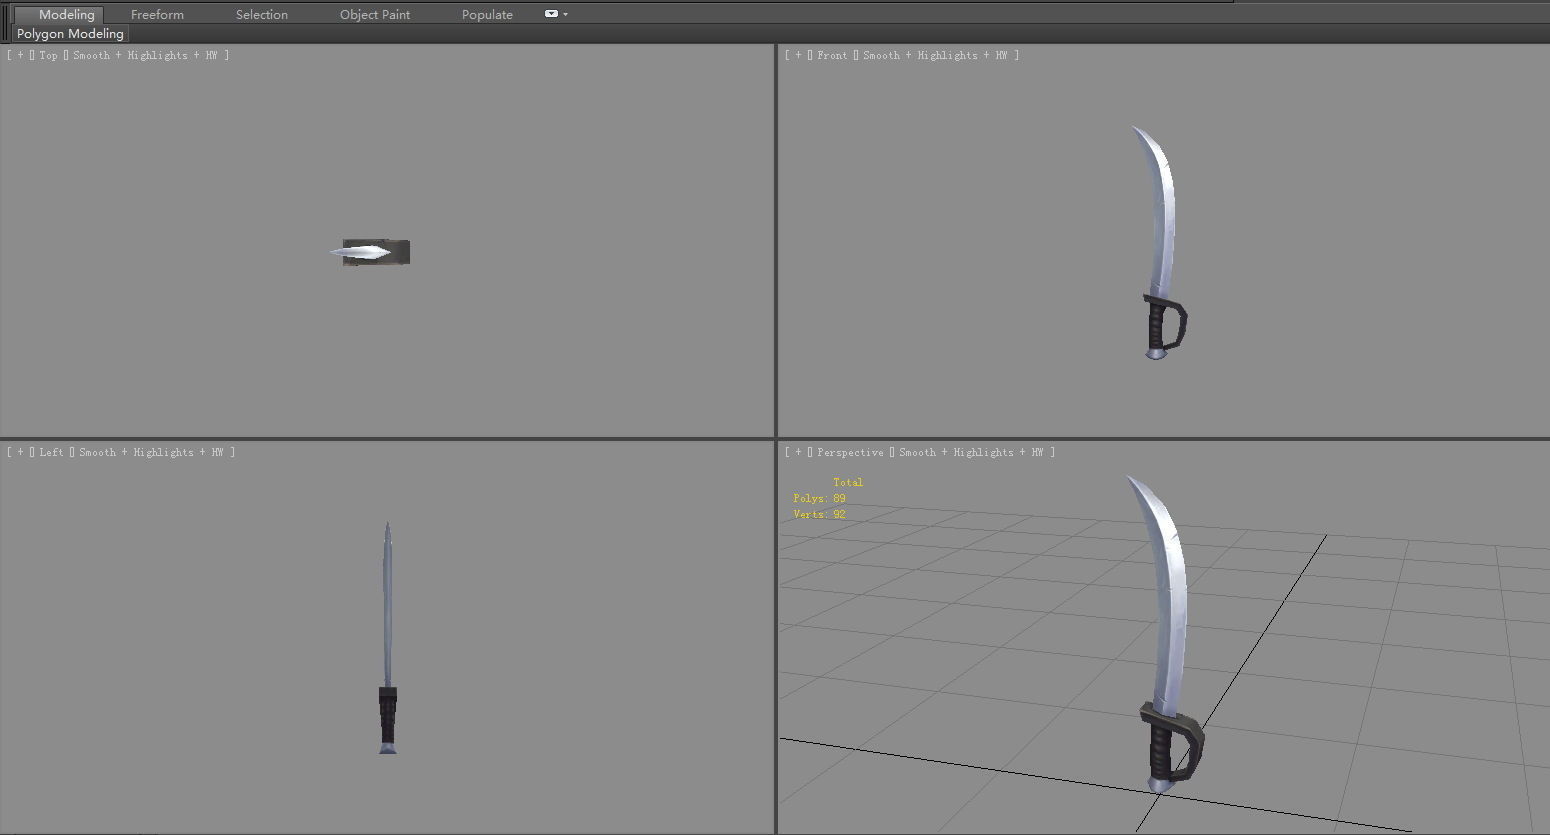Click the 'Polys: 89' statistic text
The height and width of the screenshot is (835, 1550).
[819, 498]
